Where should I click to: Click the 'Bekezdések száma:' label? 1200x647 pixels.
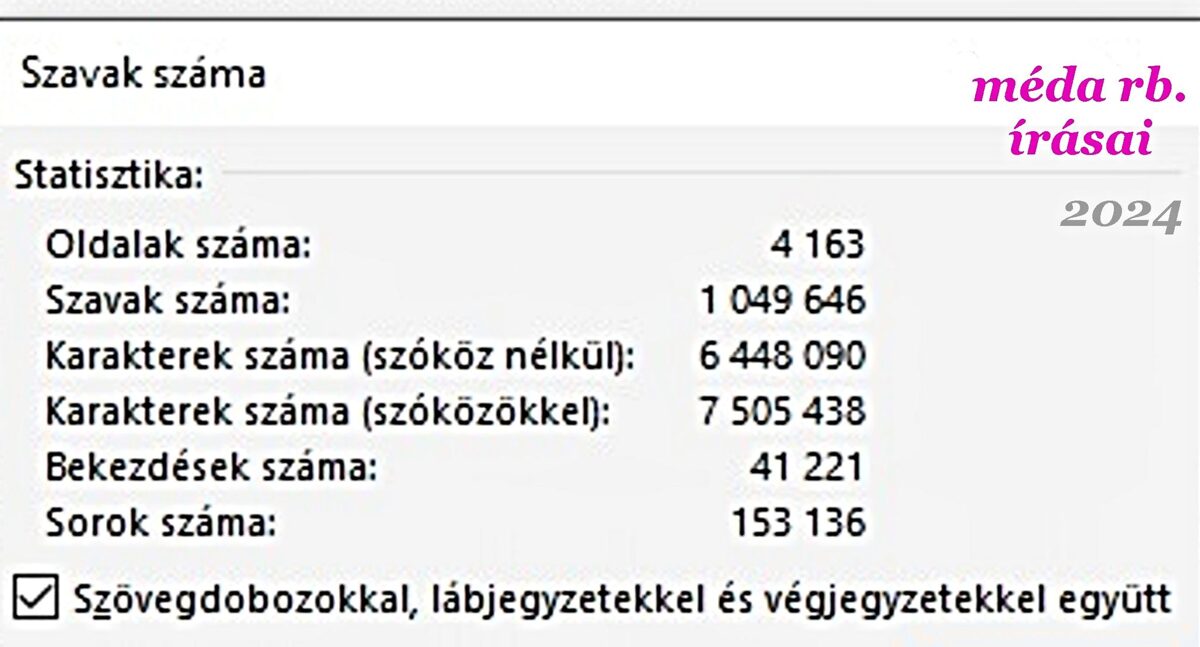click(211, 467)
